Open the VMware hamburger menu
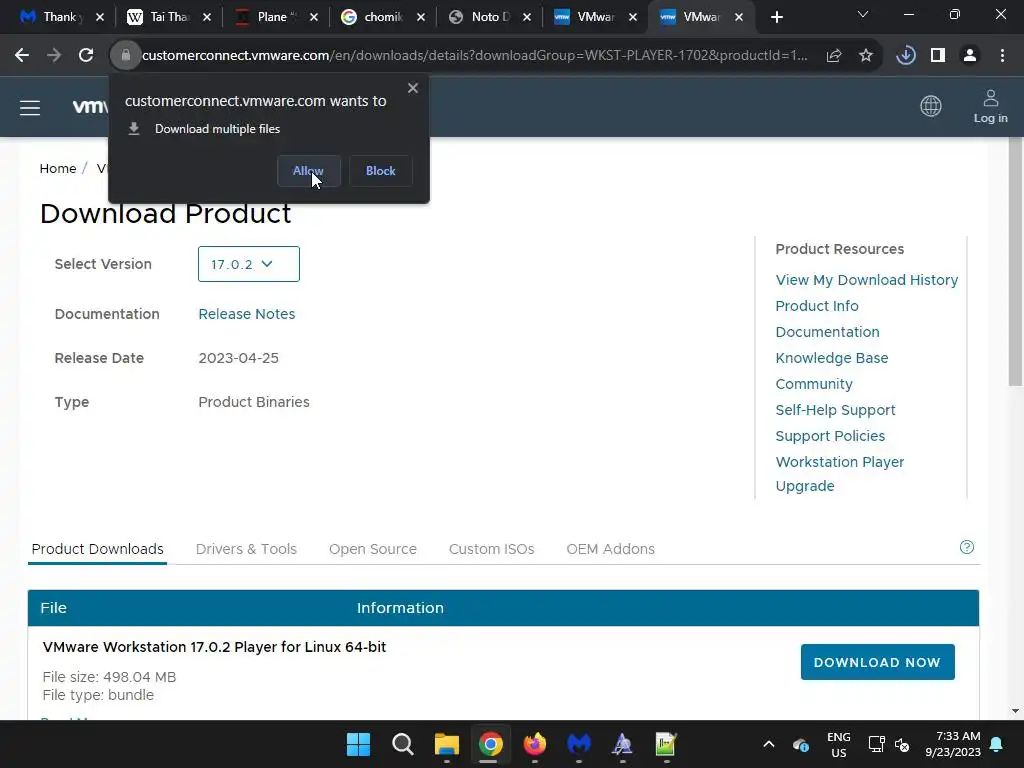Screen dimensions: 1024x768 pyautogui.click(x=30, y=108)
